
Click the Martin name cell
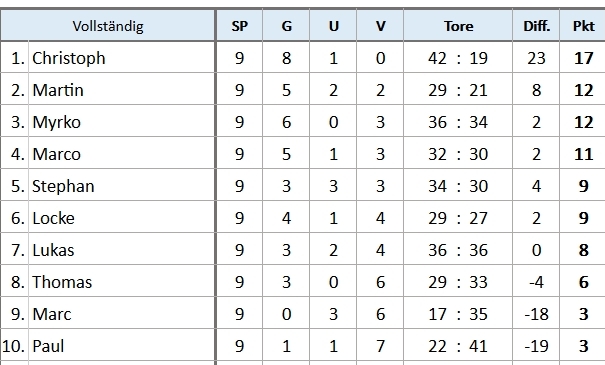click(122, 90)
